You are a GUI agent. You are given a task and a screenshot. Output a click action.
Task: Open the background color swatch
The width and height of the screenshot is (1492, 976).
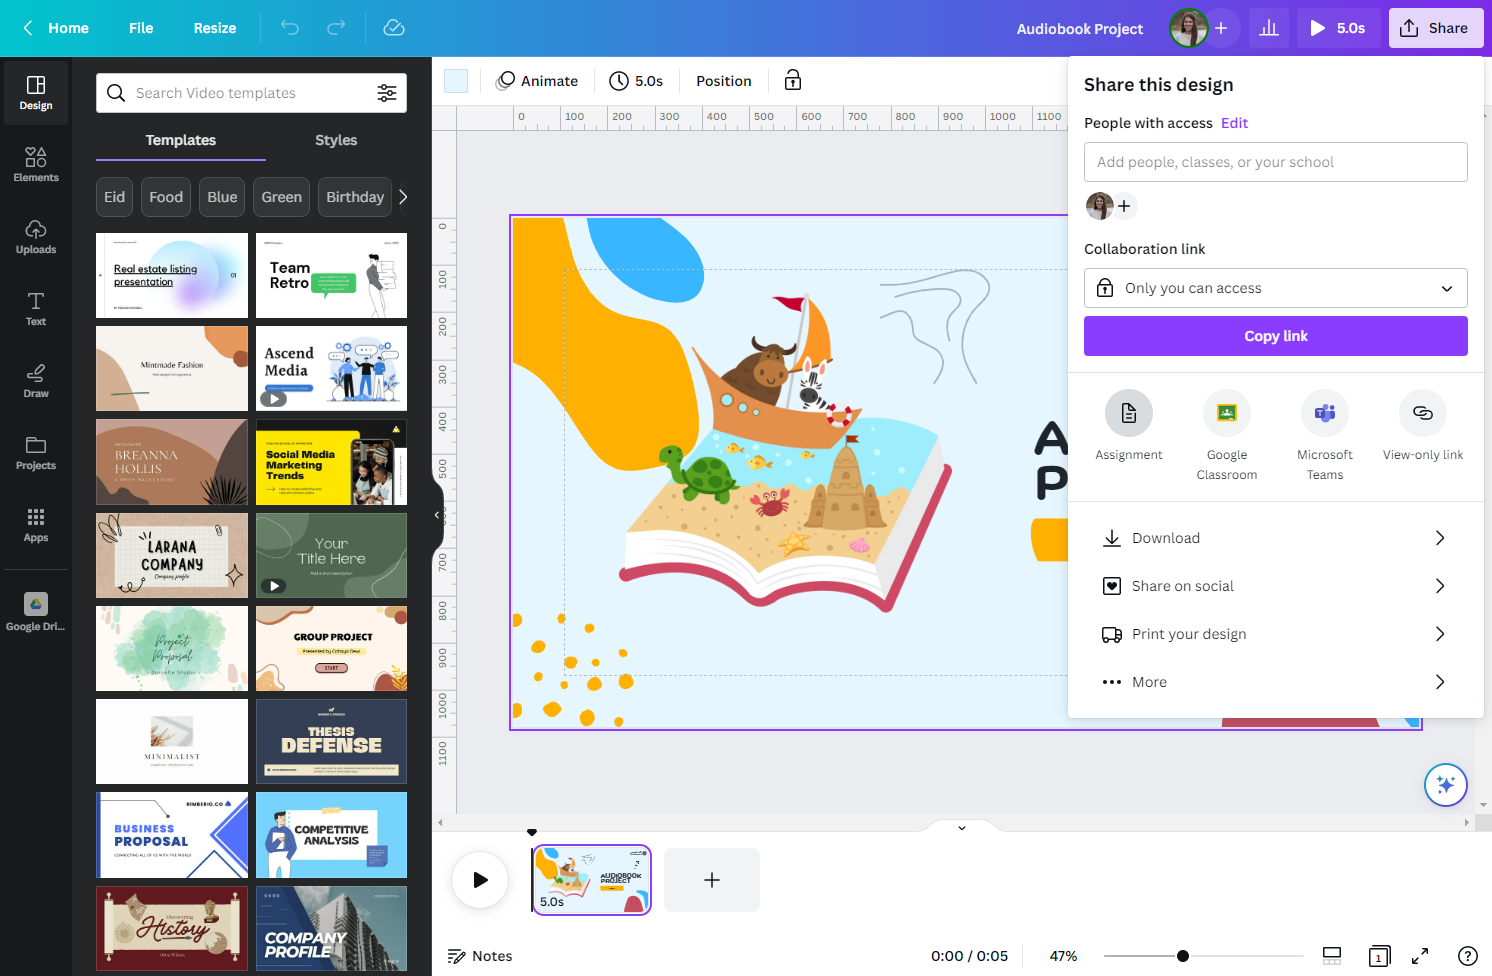pyautogui.click(x=456, y=81)
